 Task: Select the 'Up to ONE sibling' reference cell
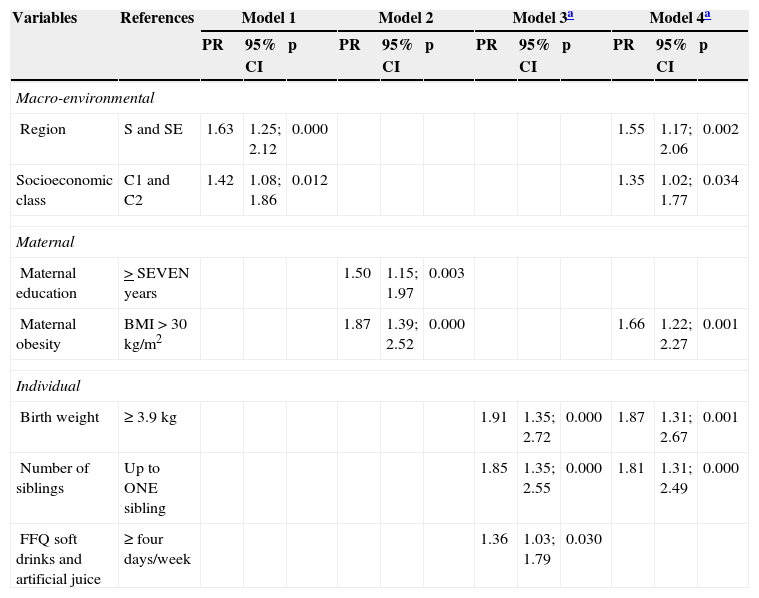pyautogui.click(x=147, y=488)
